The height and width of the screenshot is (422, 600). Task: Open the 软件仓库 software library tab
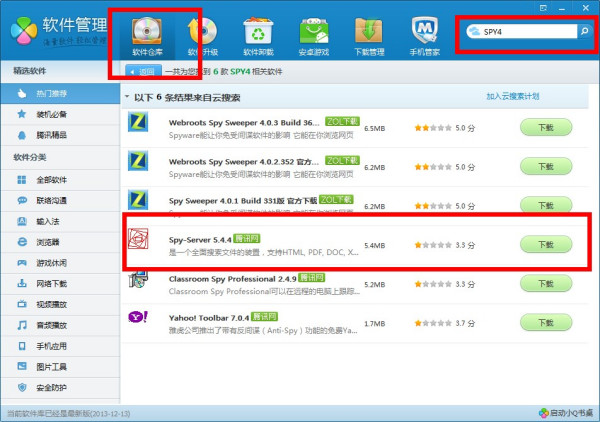point(147,36)
